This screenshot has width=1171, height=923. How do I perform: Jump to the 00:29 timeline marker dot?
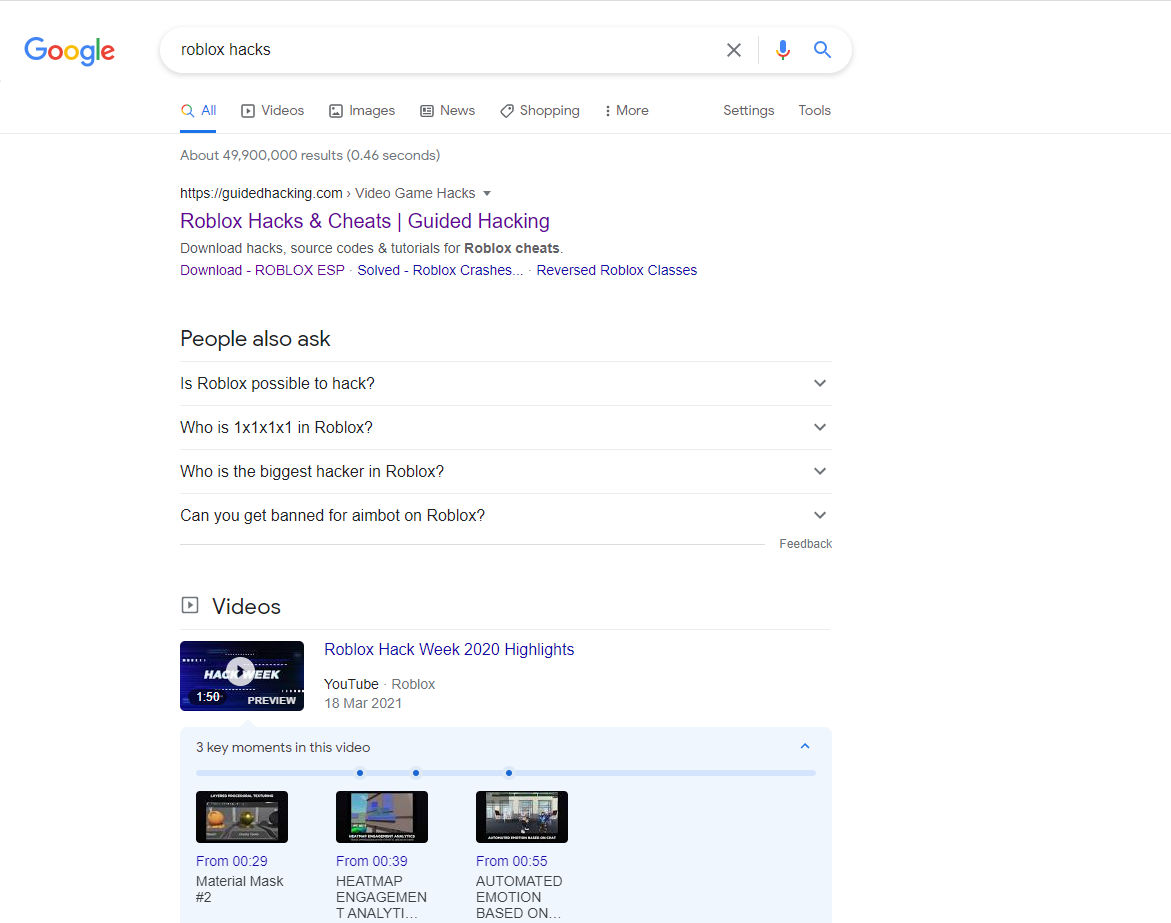[360, 773]
